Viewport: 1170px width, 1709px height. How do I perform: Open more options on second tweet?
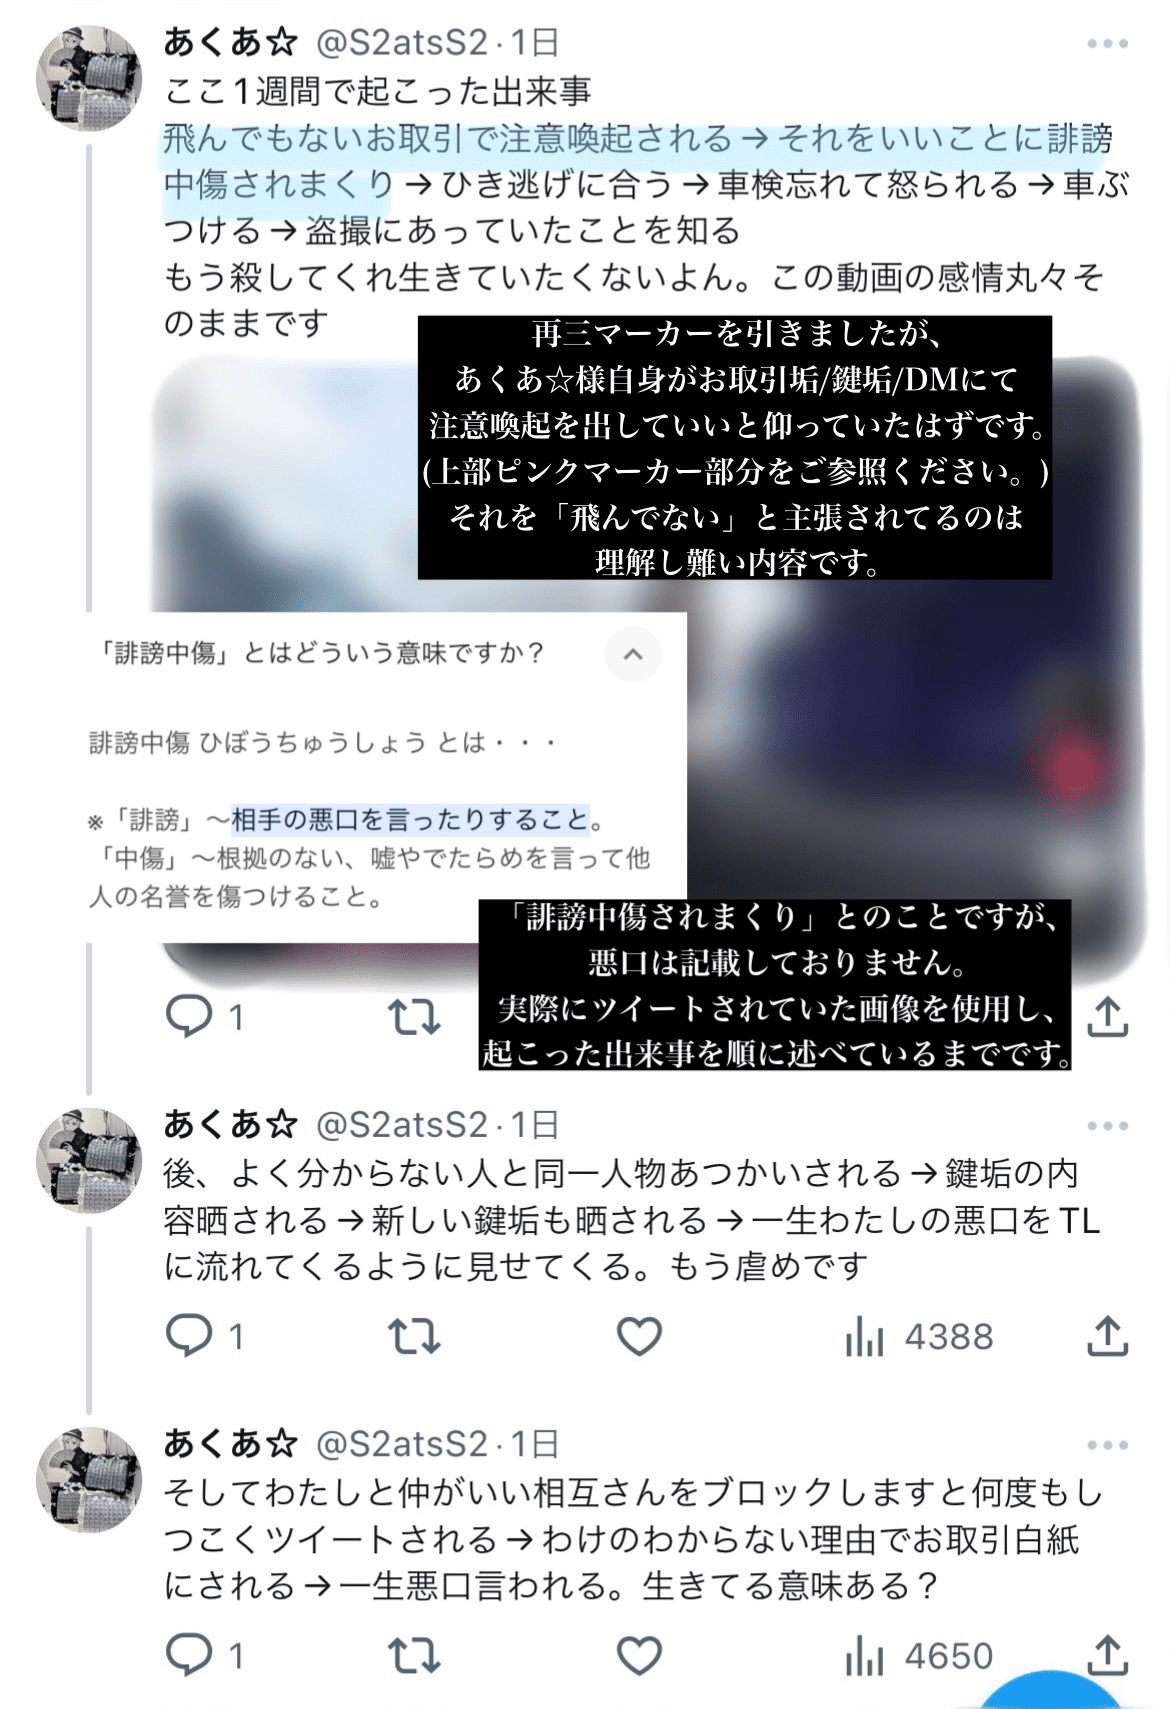(x=1107, y=1126)
